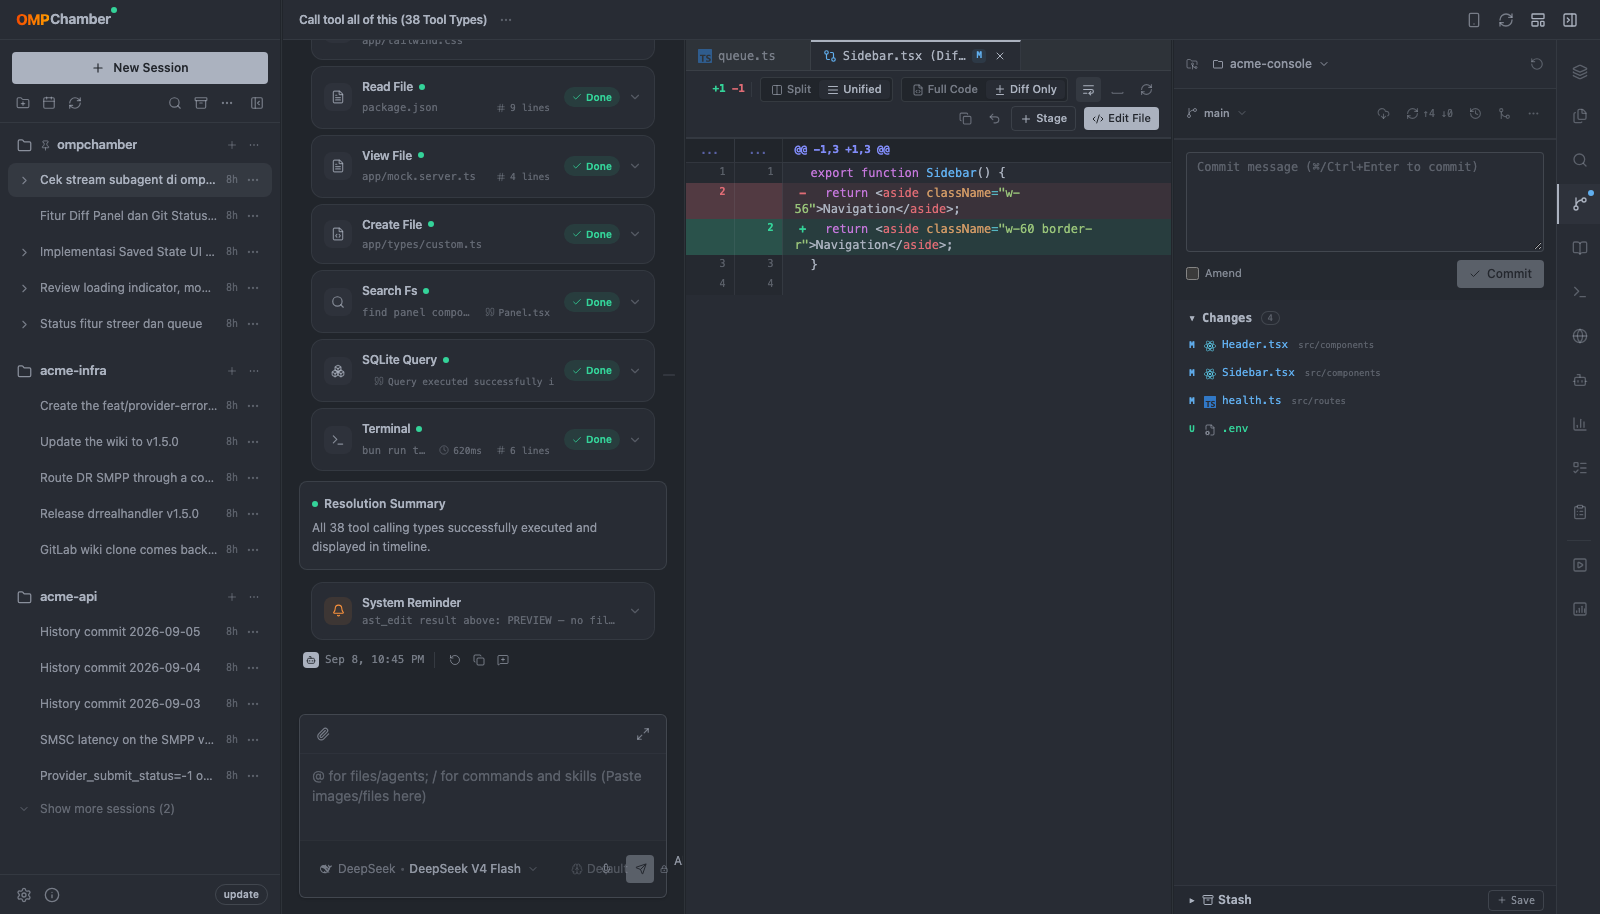
Task: Open the ellipsis menu beside the session title
Action: tap(506, 20)
